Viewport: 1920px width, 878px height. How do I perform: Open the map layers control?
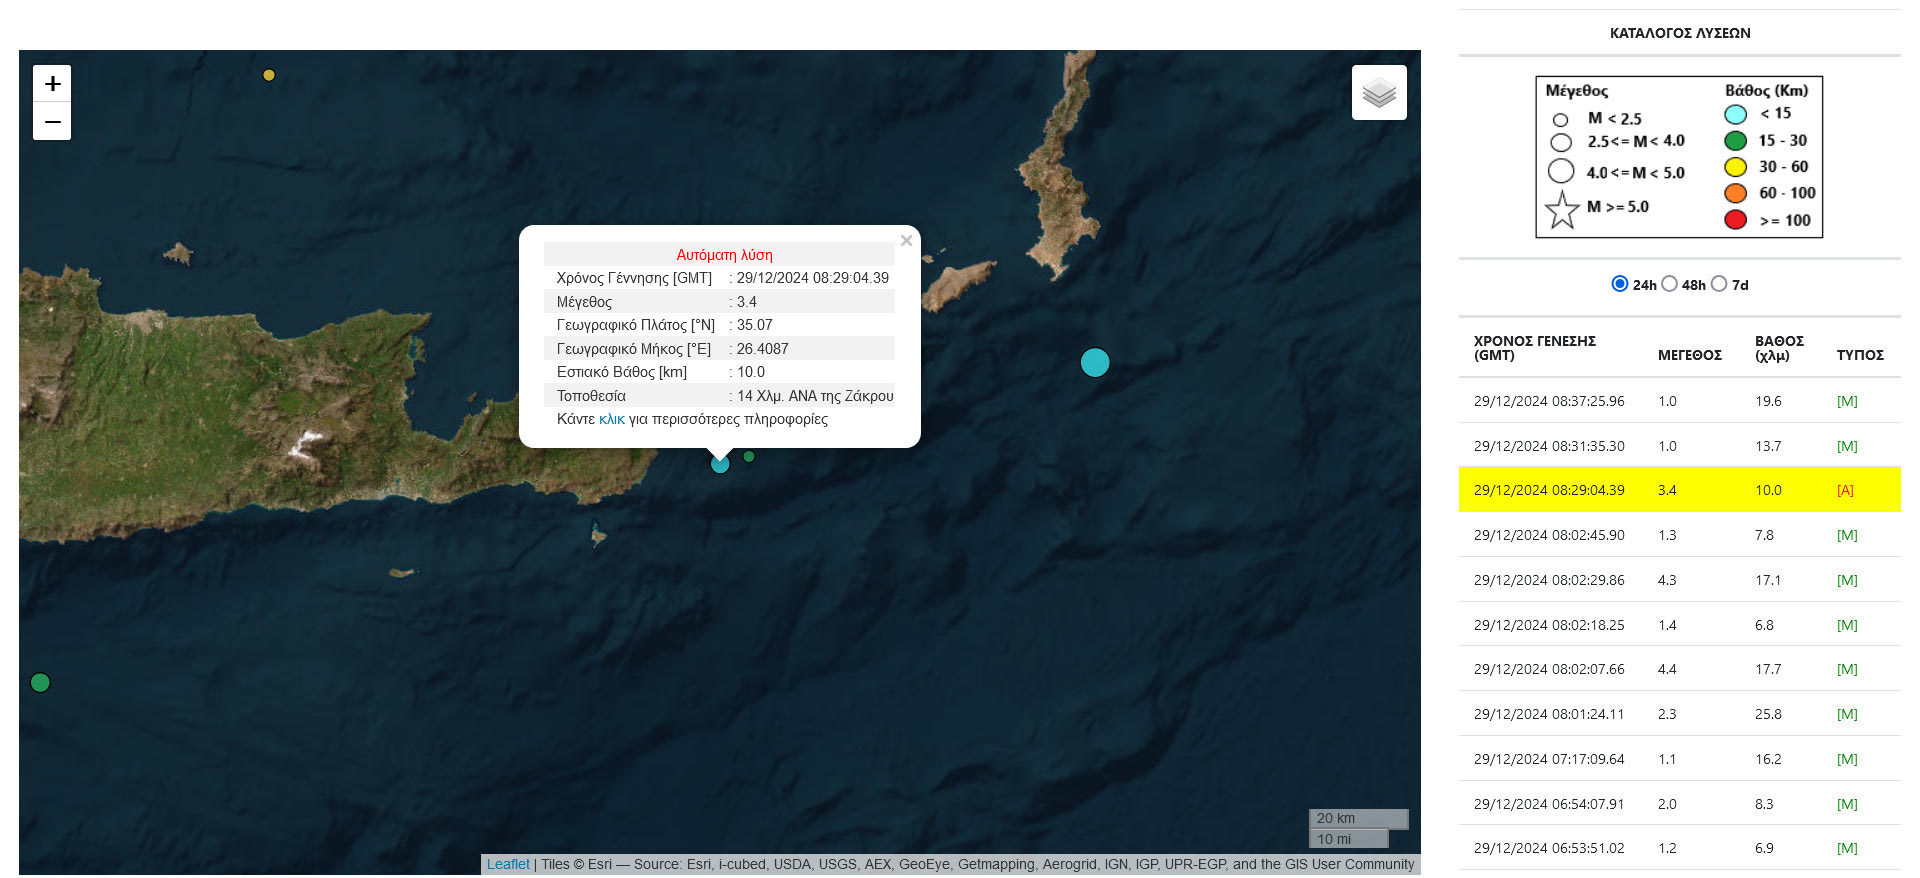tap(1379, 93)
